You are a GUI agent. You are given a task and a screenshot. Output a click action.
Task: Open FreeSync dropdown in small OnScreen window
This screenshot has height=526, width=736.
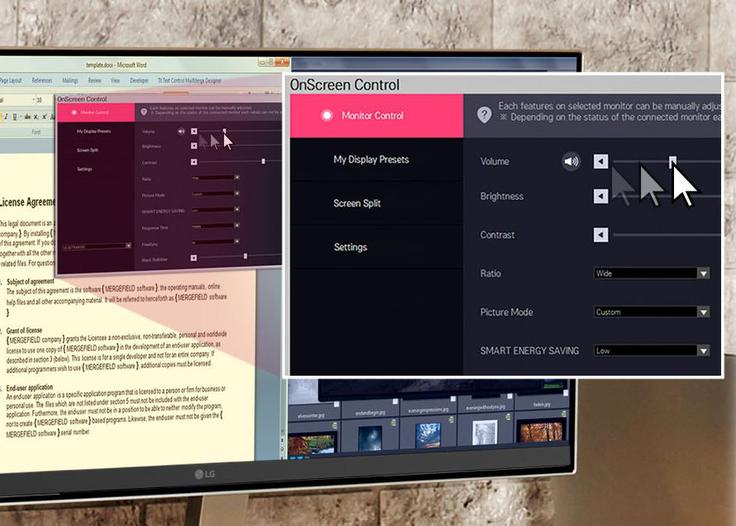(x=216, y=242)
